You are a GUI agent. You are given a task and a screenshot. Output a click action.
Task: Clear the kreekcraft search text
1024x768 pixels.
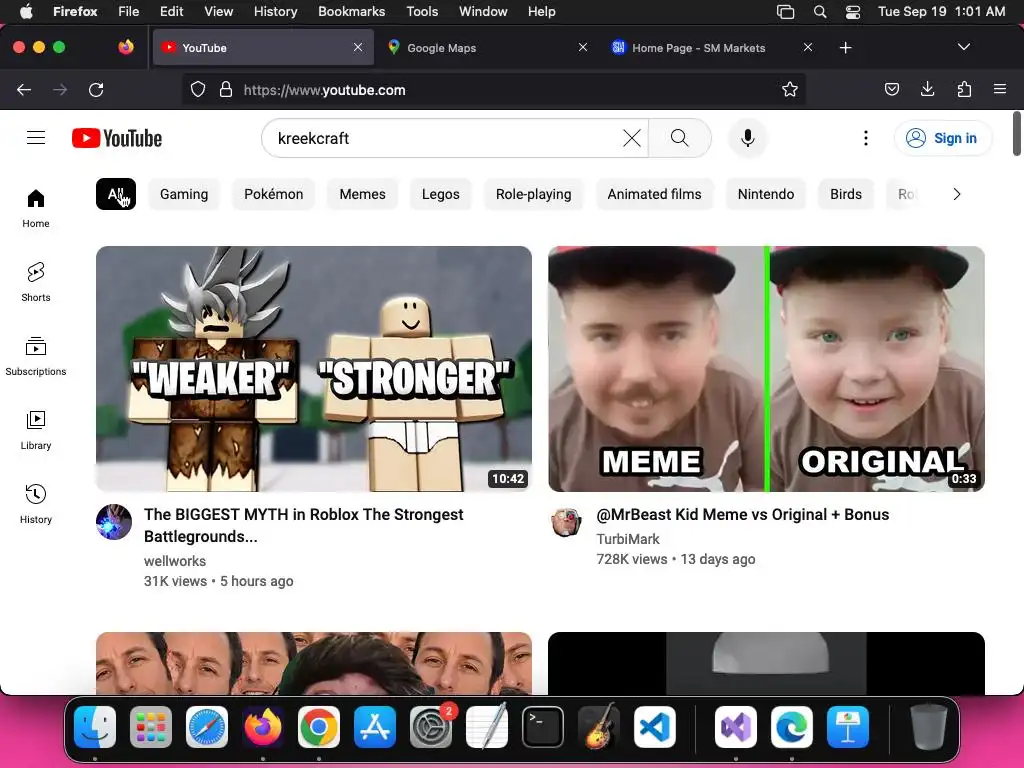pos(632,138)
